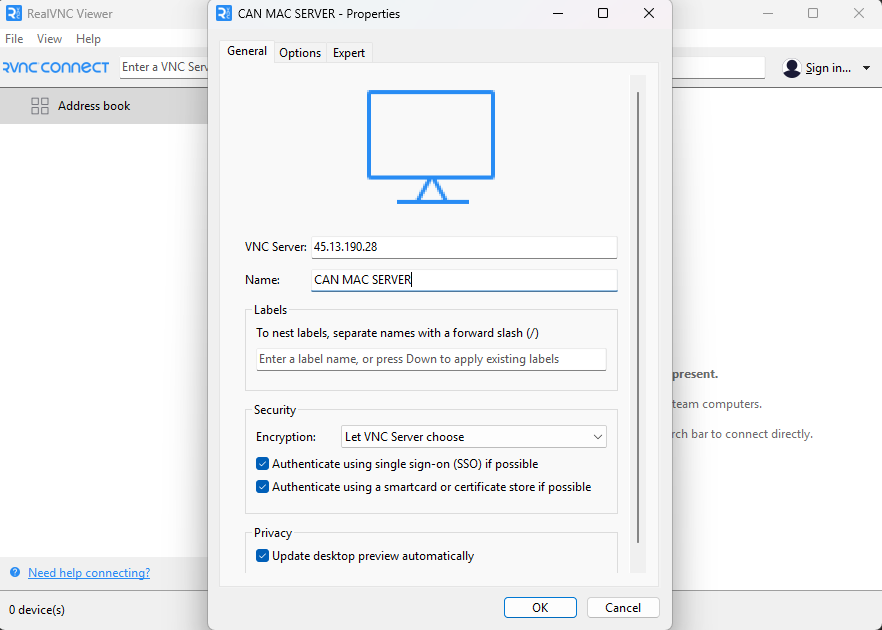
Task: Click the Cancel button
Action: pos(623,608)
